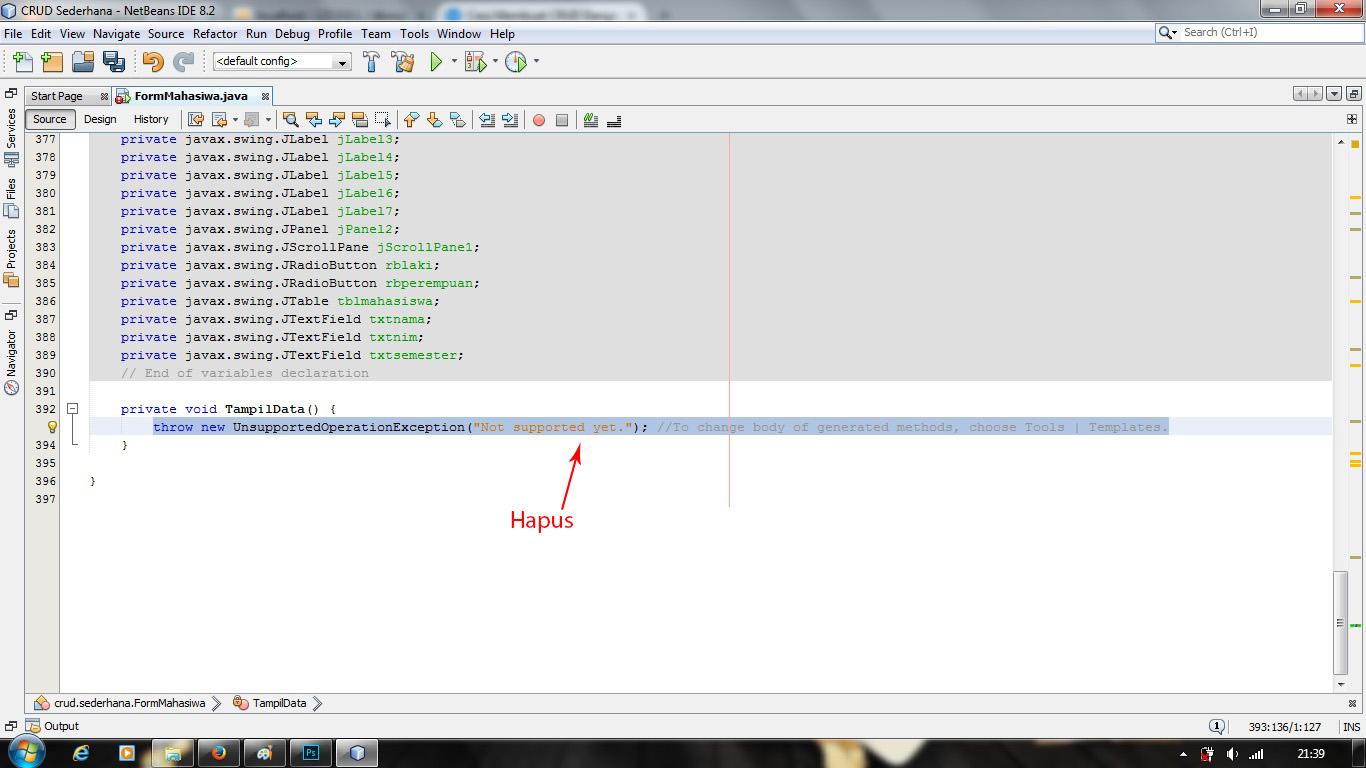Screen dimensions: 1366x768
Task: Open the History view
Action: point(151,119)
